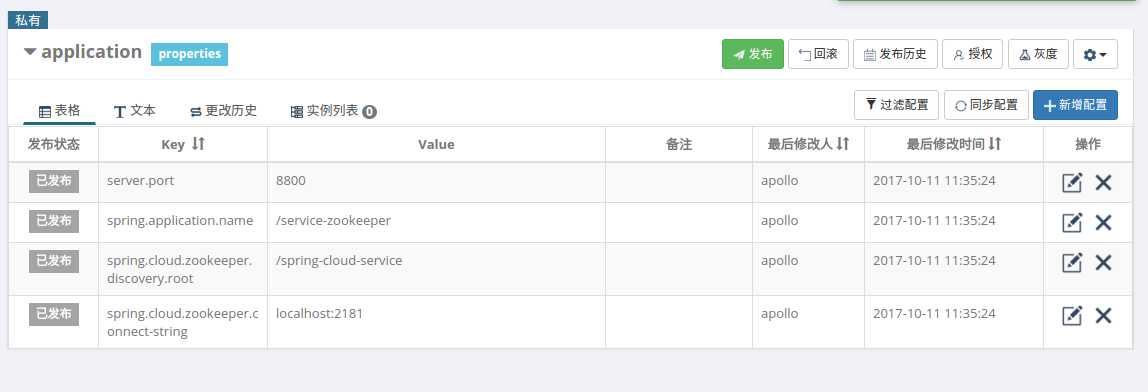
Task: Click the 过滤配置 filter config button
Action: coord(896,105)
